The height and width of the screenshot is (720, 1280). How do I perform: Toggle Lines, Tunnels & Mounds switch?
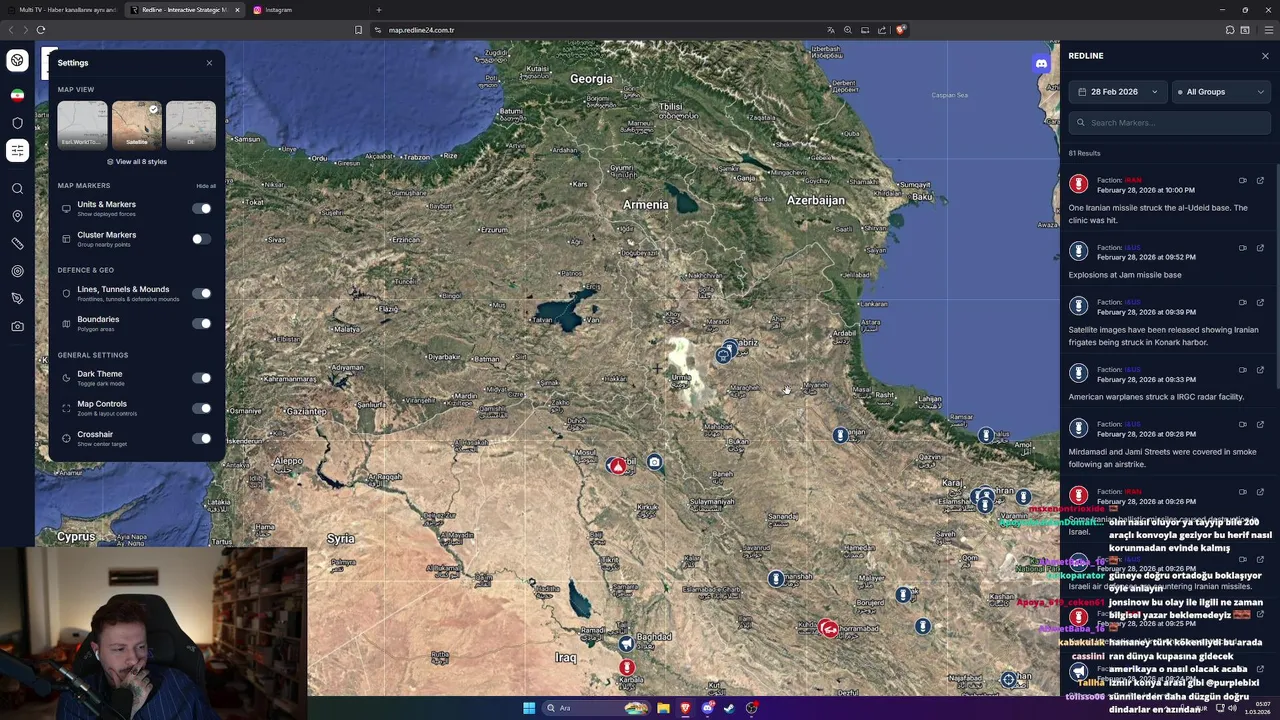[201, 293]
